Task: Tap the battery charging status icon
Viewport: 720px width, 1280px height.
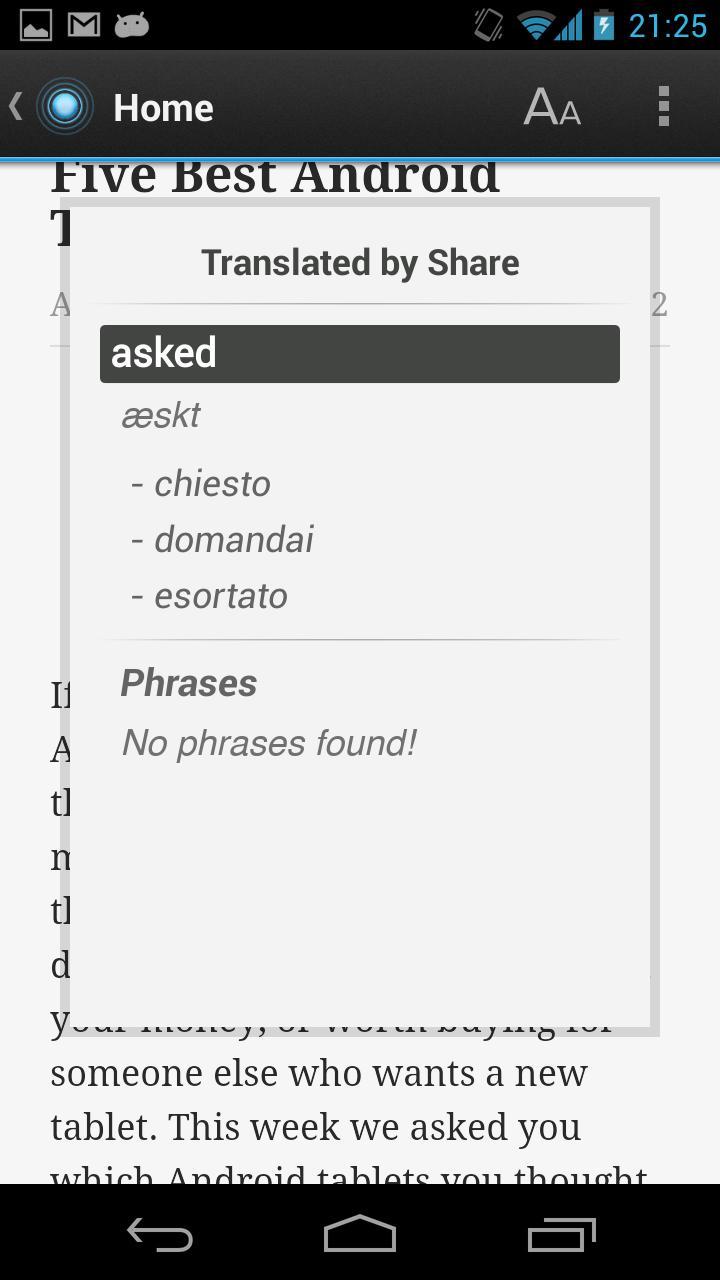Action: (x=603, y=25)
